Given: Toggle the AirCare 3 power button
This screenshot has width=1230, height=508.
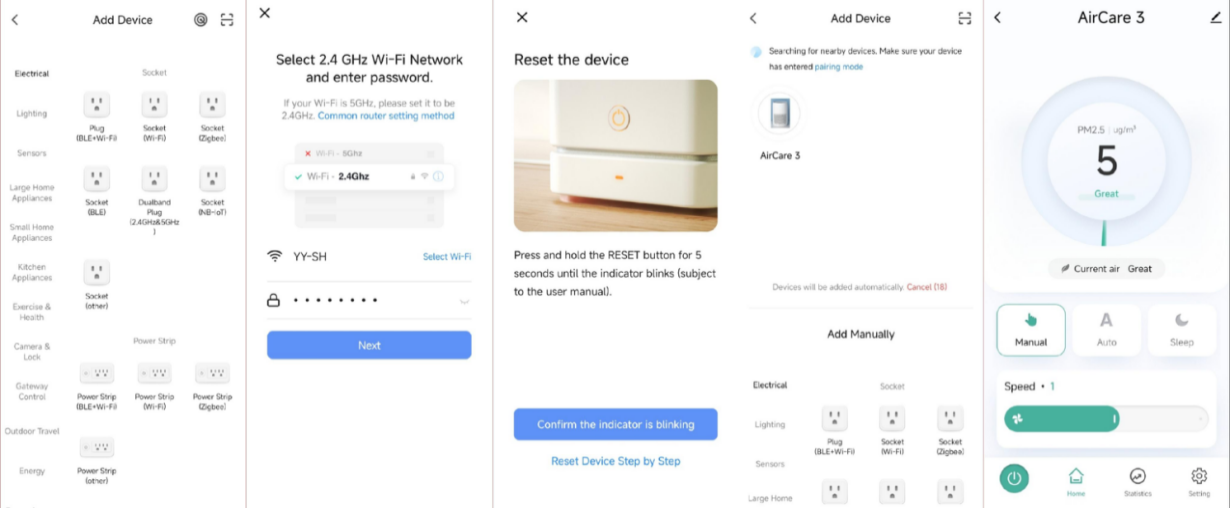Looking at the screenshot, I should coord(1014,478).
